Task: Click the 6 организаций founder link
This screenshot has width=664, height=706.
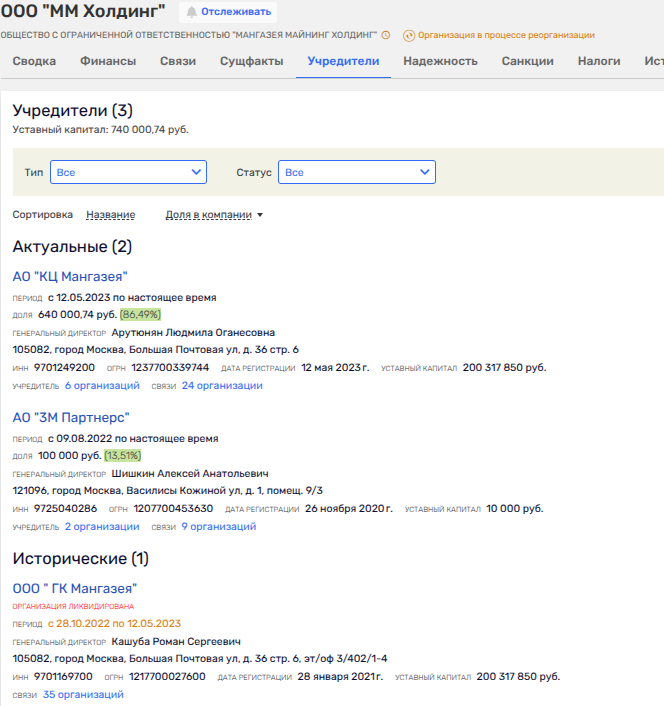Action: (x=102, y=386)
